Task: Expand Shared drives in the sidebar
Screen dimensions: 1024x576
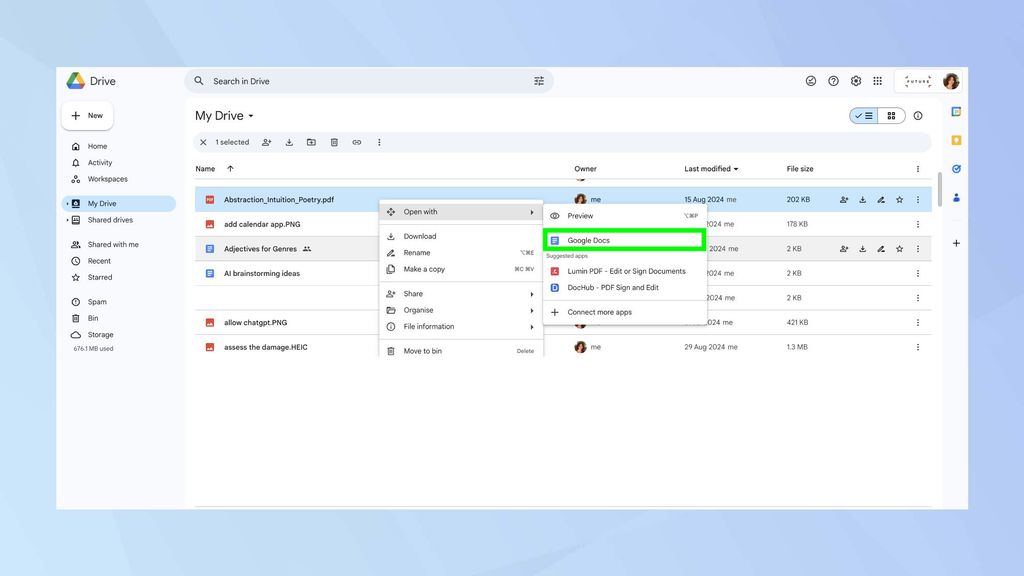Action: pyautogui.click(x=67, y=220)
